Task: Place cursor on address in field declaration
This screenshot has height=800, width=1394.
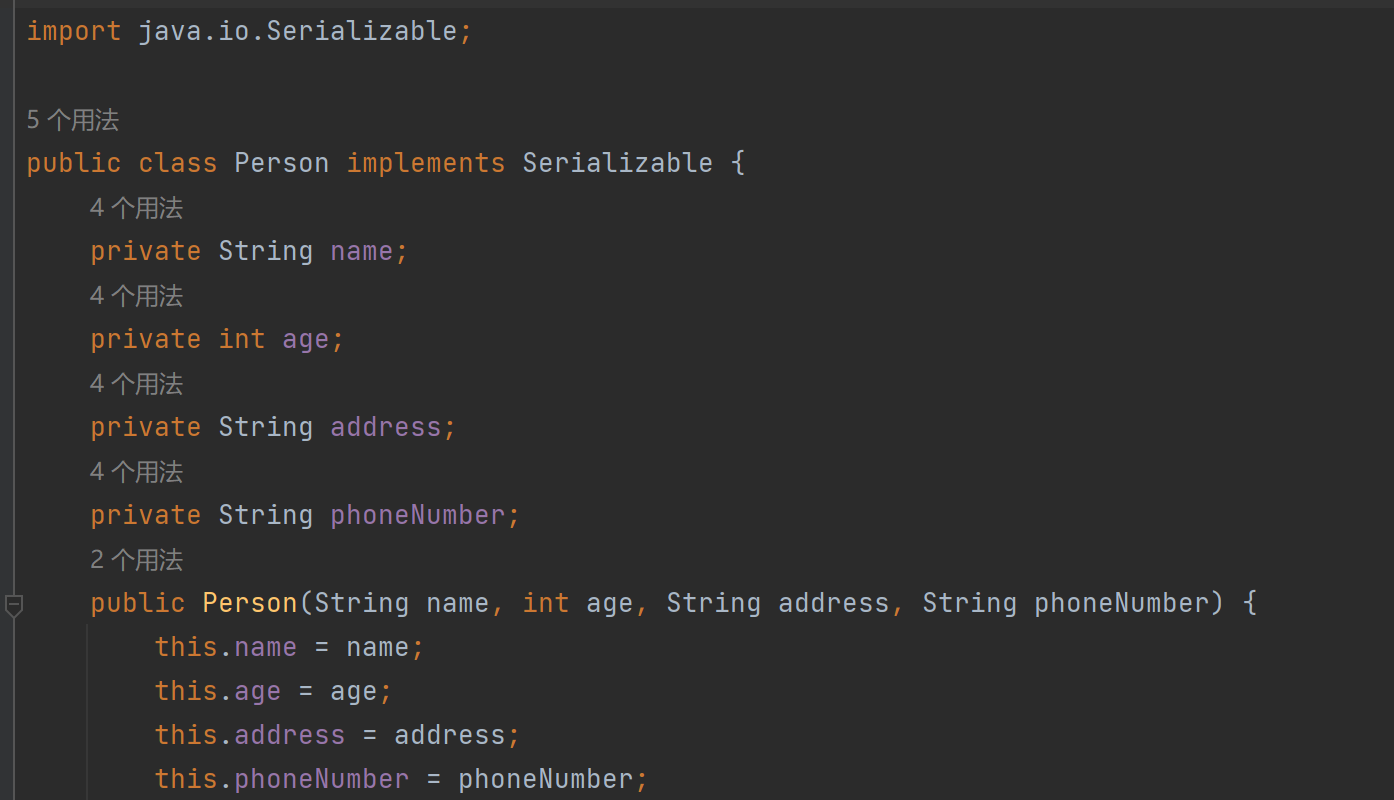Action: [385, 427]
